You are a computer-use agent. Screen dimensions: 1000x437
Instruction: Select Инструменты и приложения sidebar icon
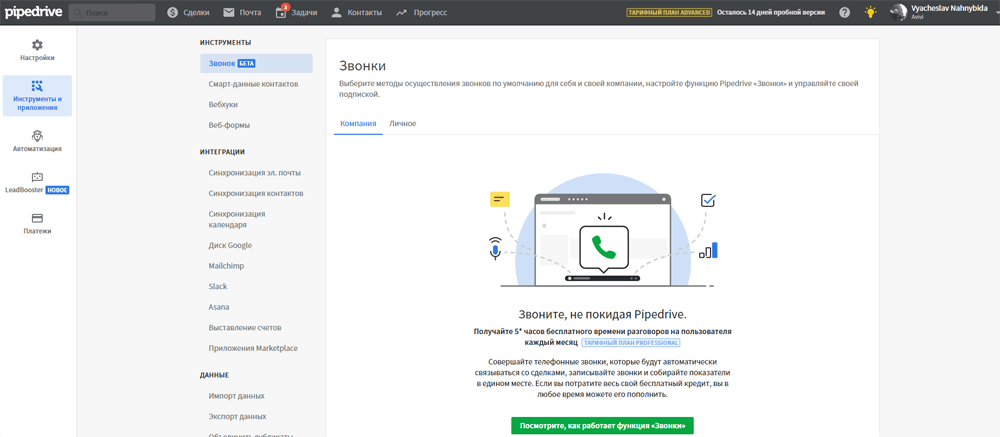click(37, 85)
